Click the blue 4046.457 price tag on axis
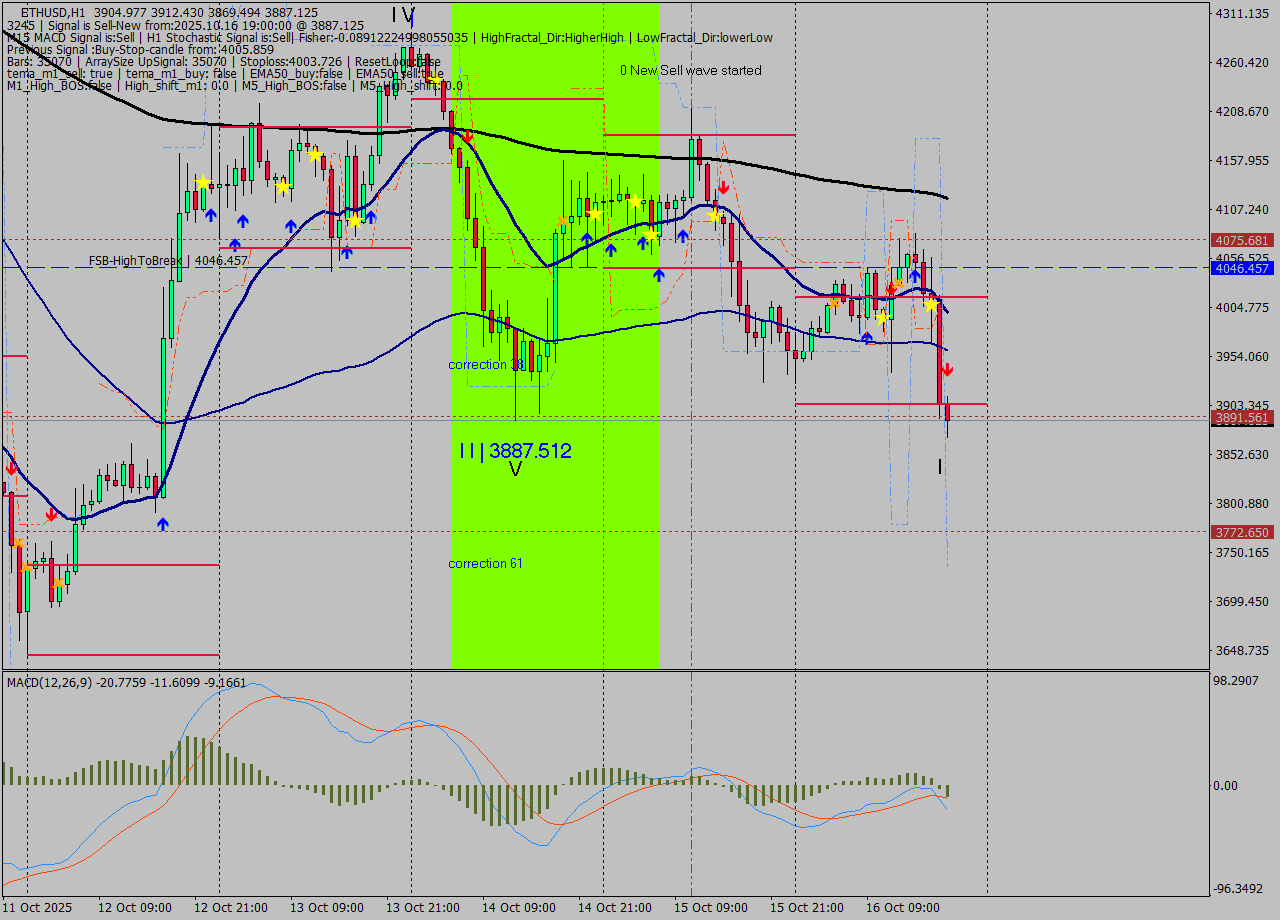The width and height of the screenshot is (1280, 920). [x=1241, y=268]
